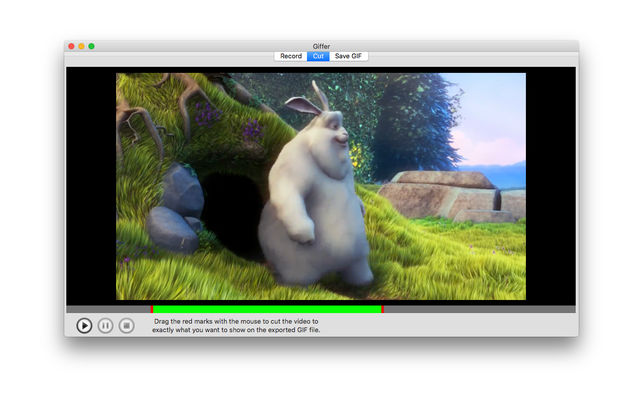
Task: Click the gray timeline after the selection
Action: 479,309
